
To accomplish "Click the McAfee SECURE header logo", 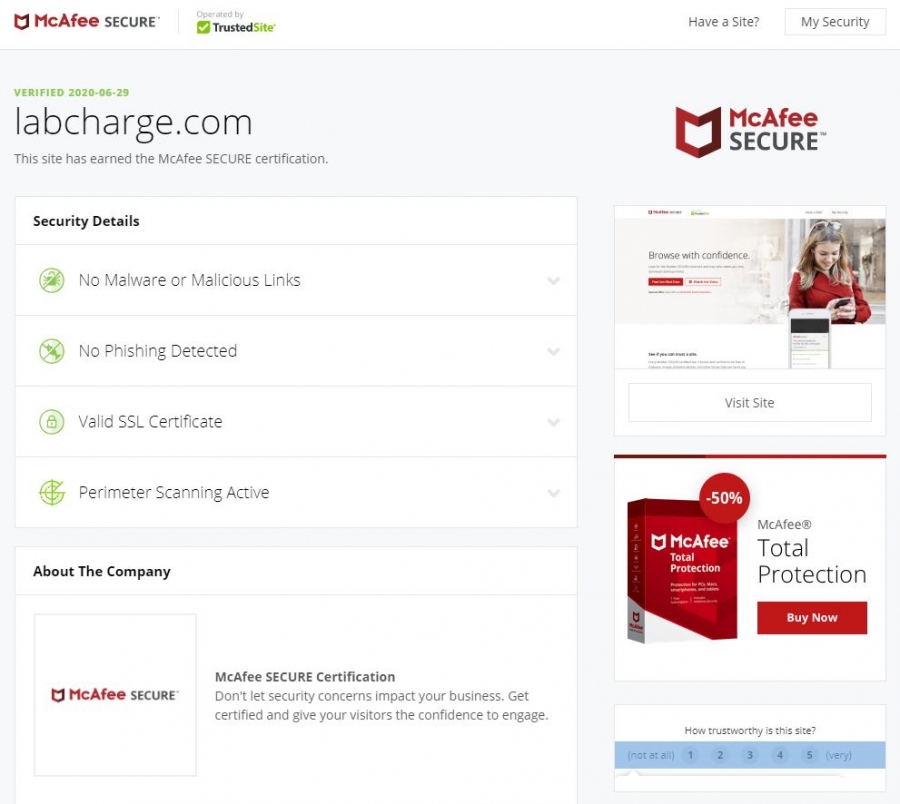I will point(87,21).
